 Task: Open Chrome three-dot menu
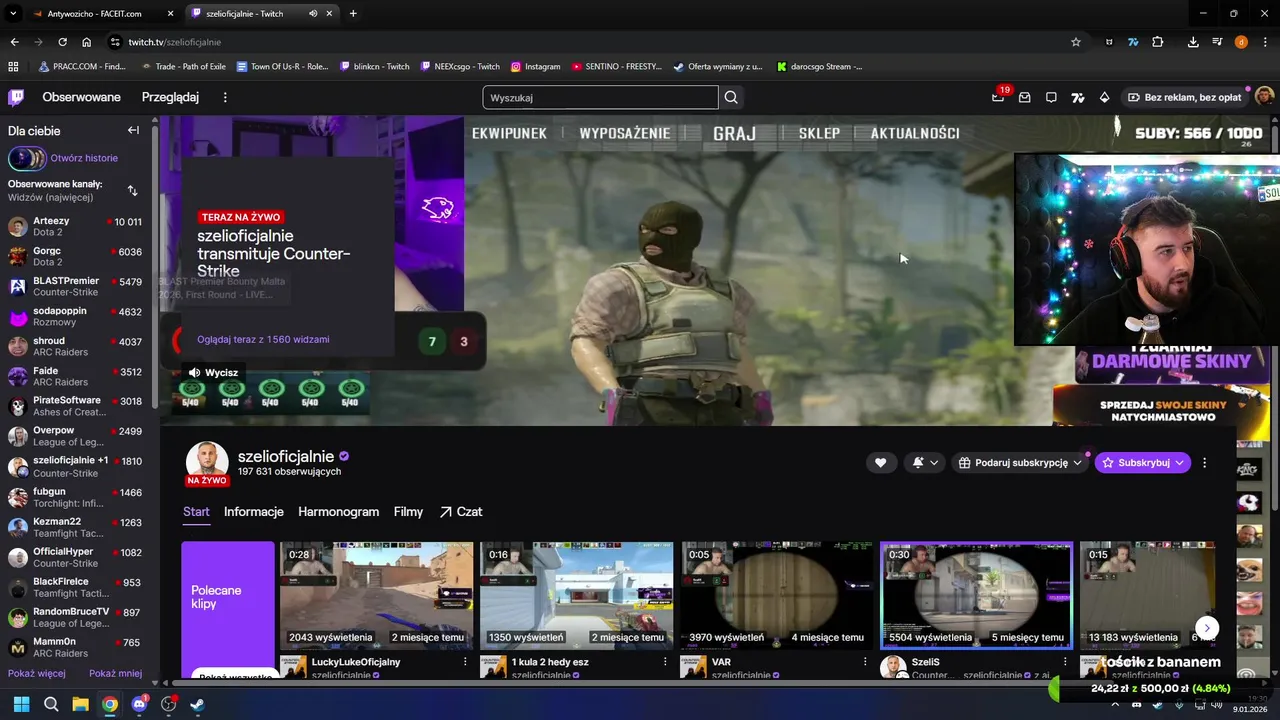[x=1263, y=42]
